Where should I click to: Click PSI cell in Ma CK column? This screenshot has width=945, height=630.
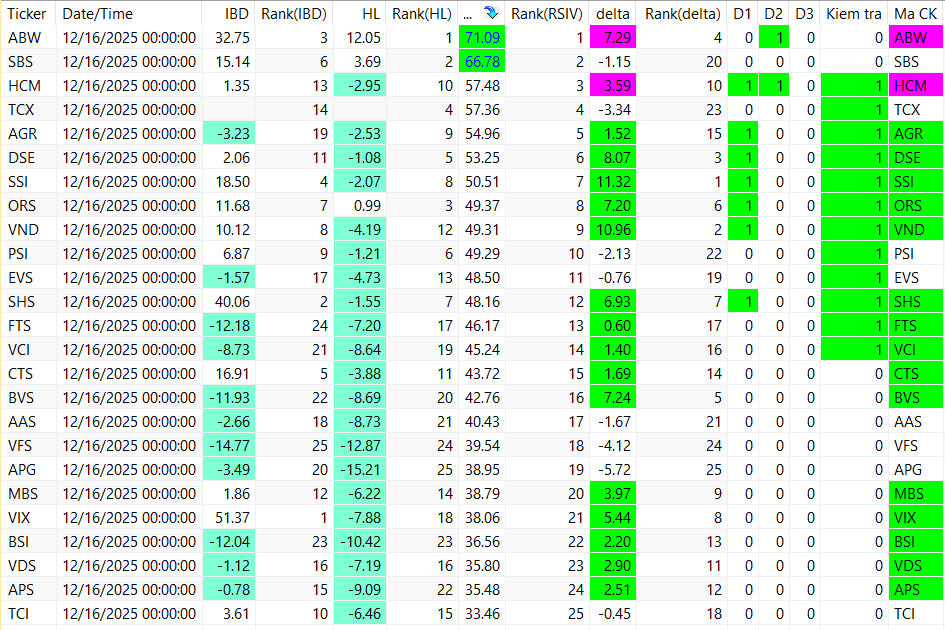(915, 254)
